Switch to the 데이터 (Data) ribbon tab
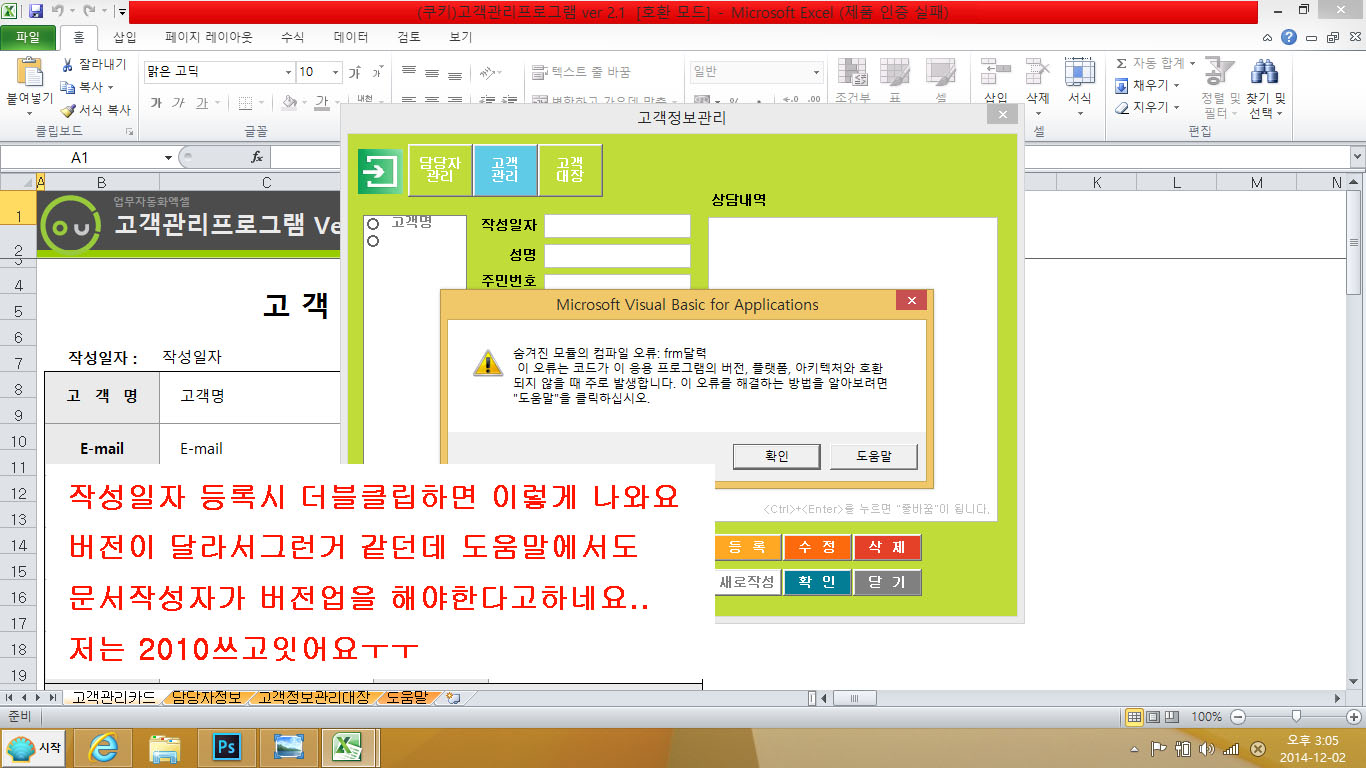 pos(350,38)
